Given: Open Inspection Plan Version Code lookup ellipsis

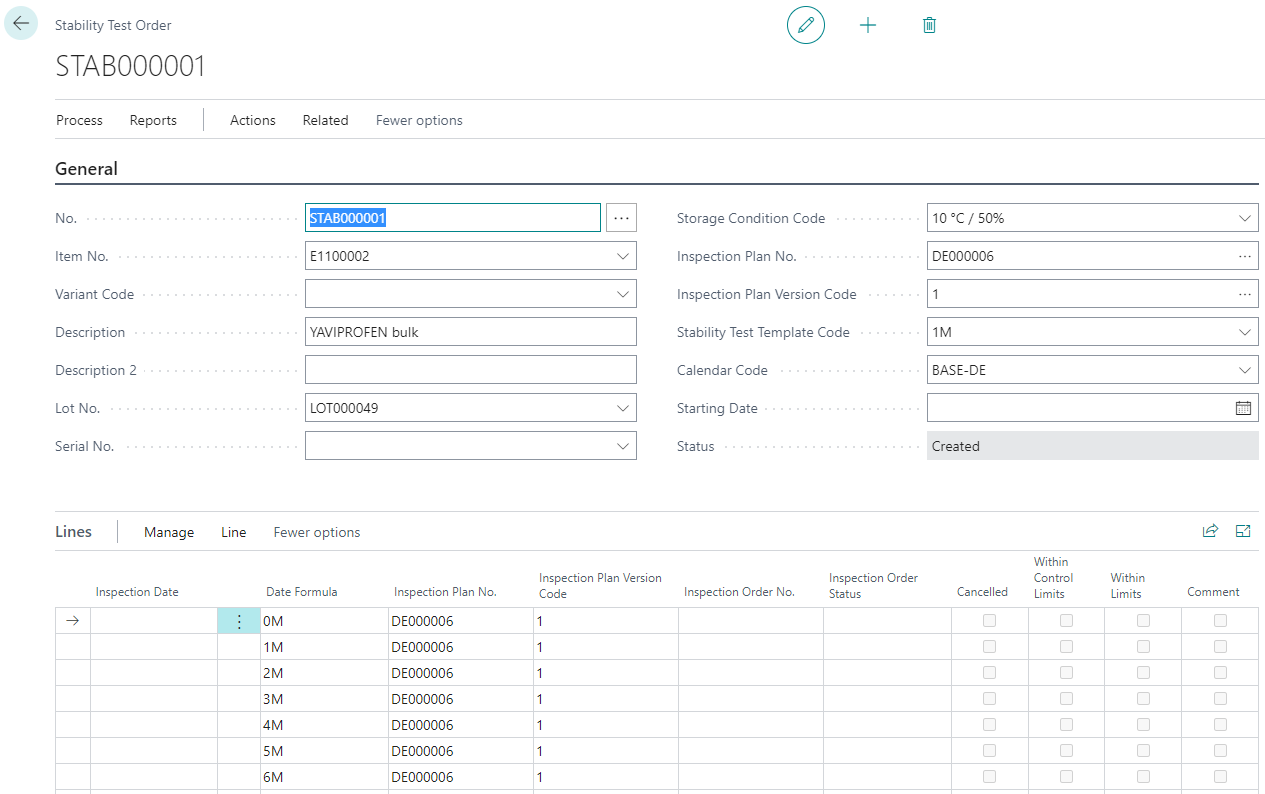Looking at the screenshot, I should (x=1245, y=294).
